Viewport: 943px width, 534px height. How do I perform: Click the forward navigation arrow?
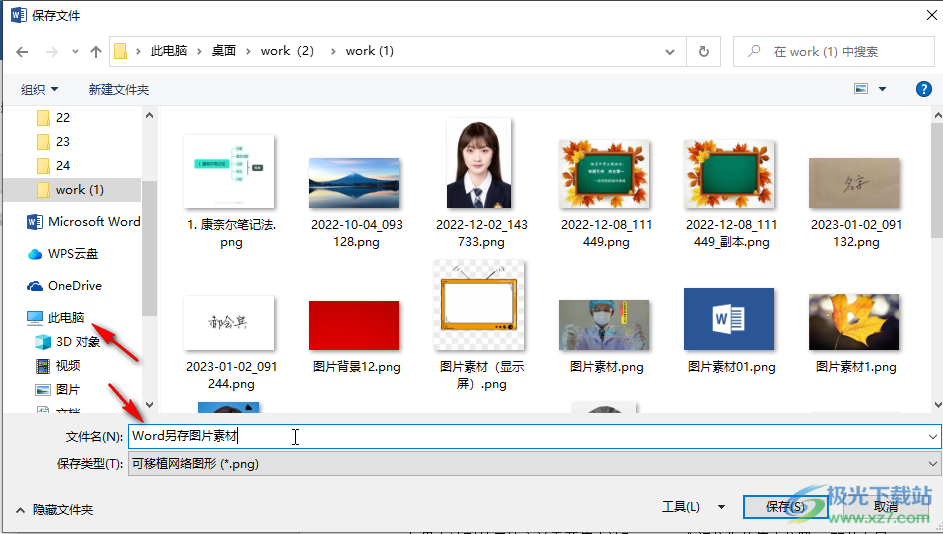(52, 52)
